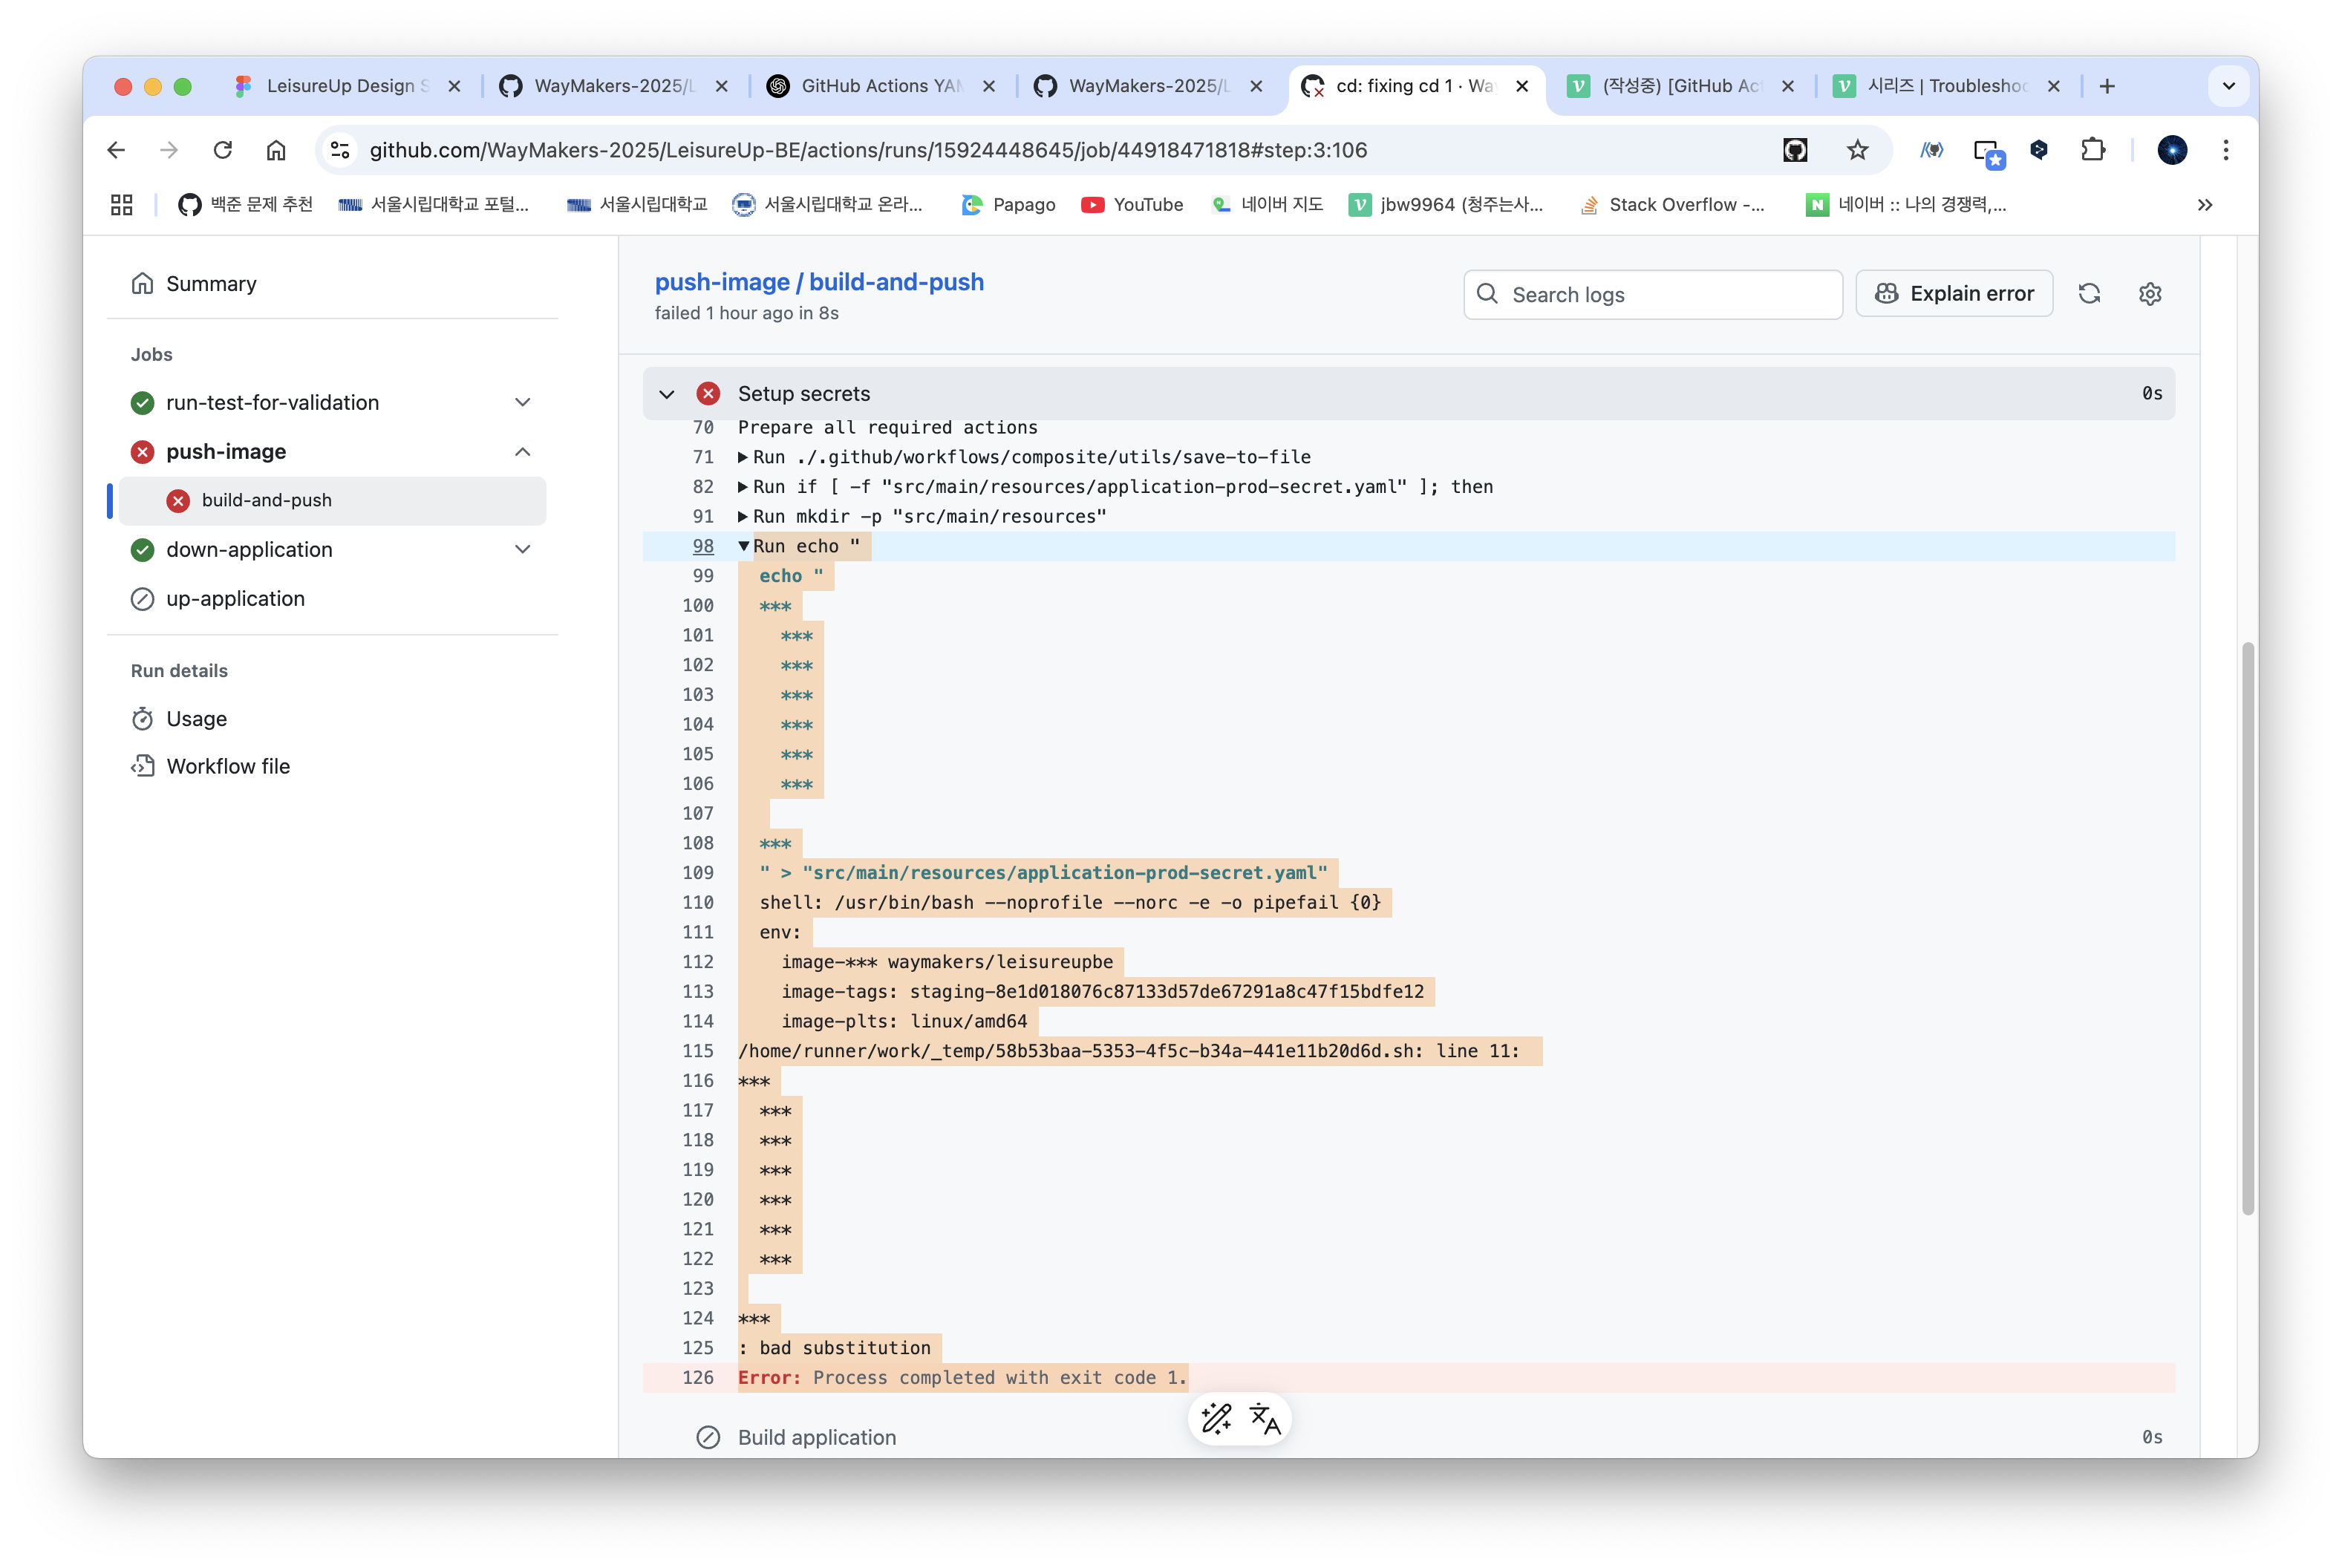Click the browser reload icon
The width and height of the screenshot is (2342, 1568).
click(x=223, y=150)
